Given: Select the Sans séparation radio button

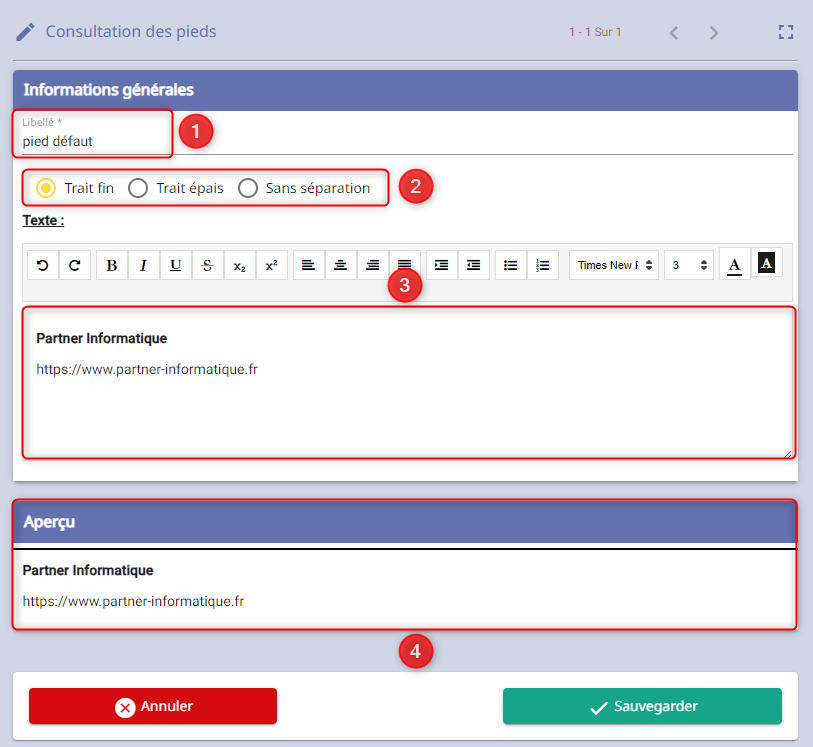Looking at the screenshot, I should pos(248,188).
